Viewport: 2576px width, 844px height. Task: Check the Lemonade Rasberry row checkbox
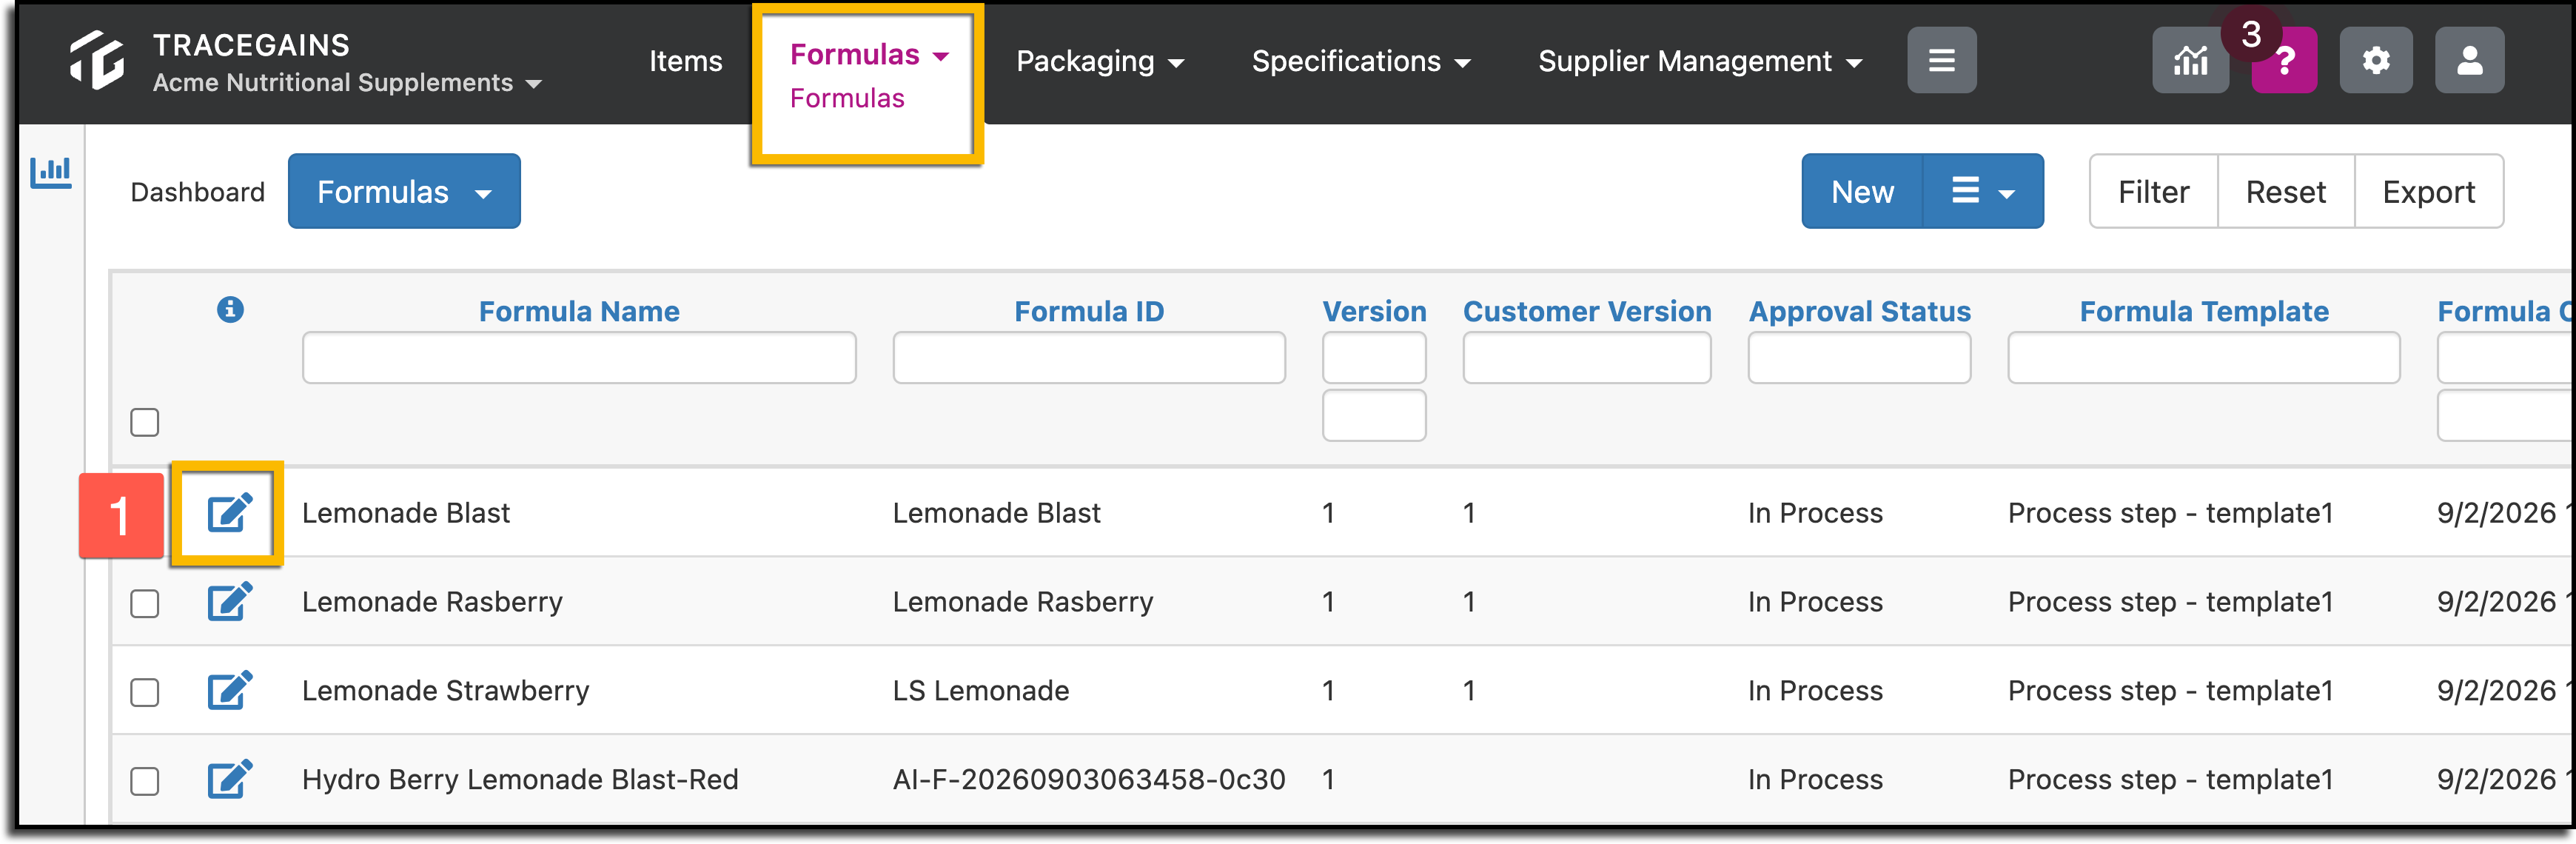145,603
